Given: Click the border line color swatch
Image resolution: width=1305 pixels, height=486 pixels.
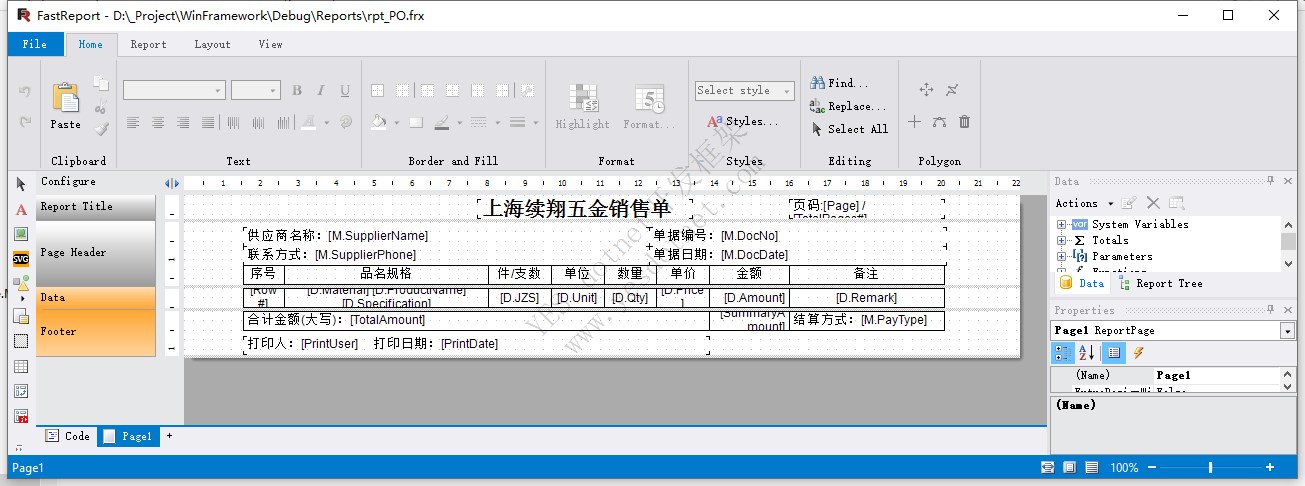Looking at the screenshot, I should tap(442, 123).
